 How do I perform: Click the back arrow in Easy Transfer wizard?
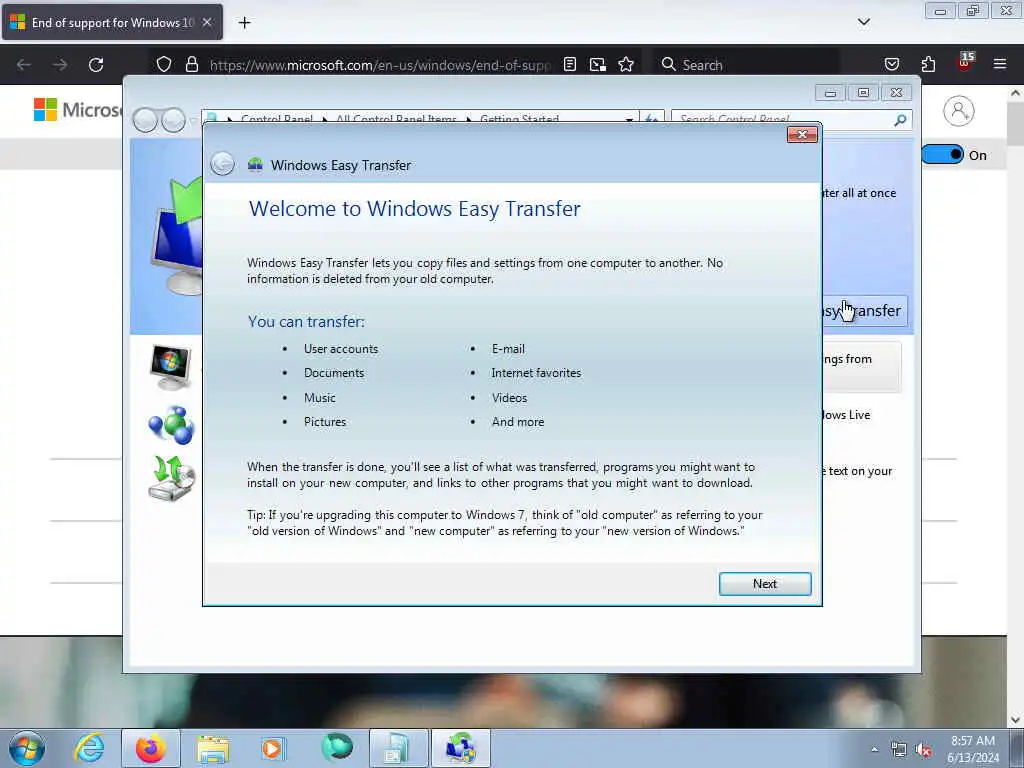pyautogui.click(x=223, y=164)
